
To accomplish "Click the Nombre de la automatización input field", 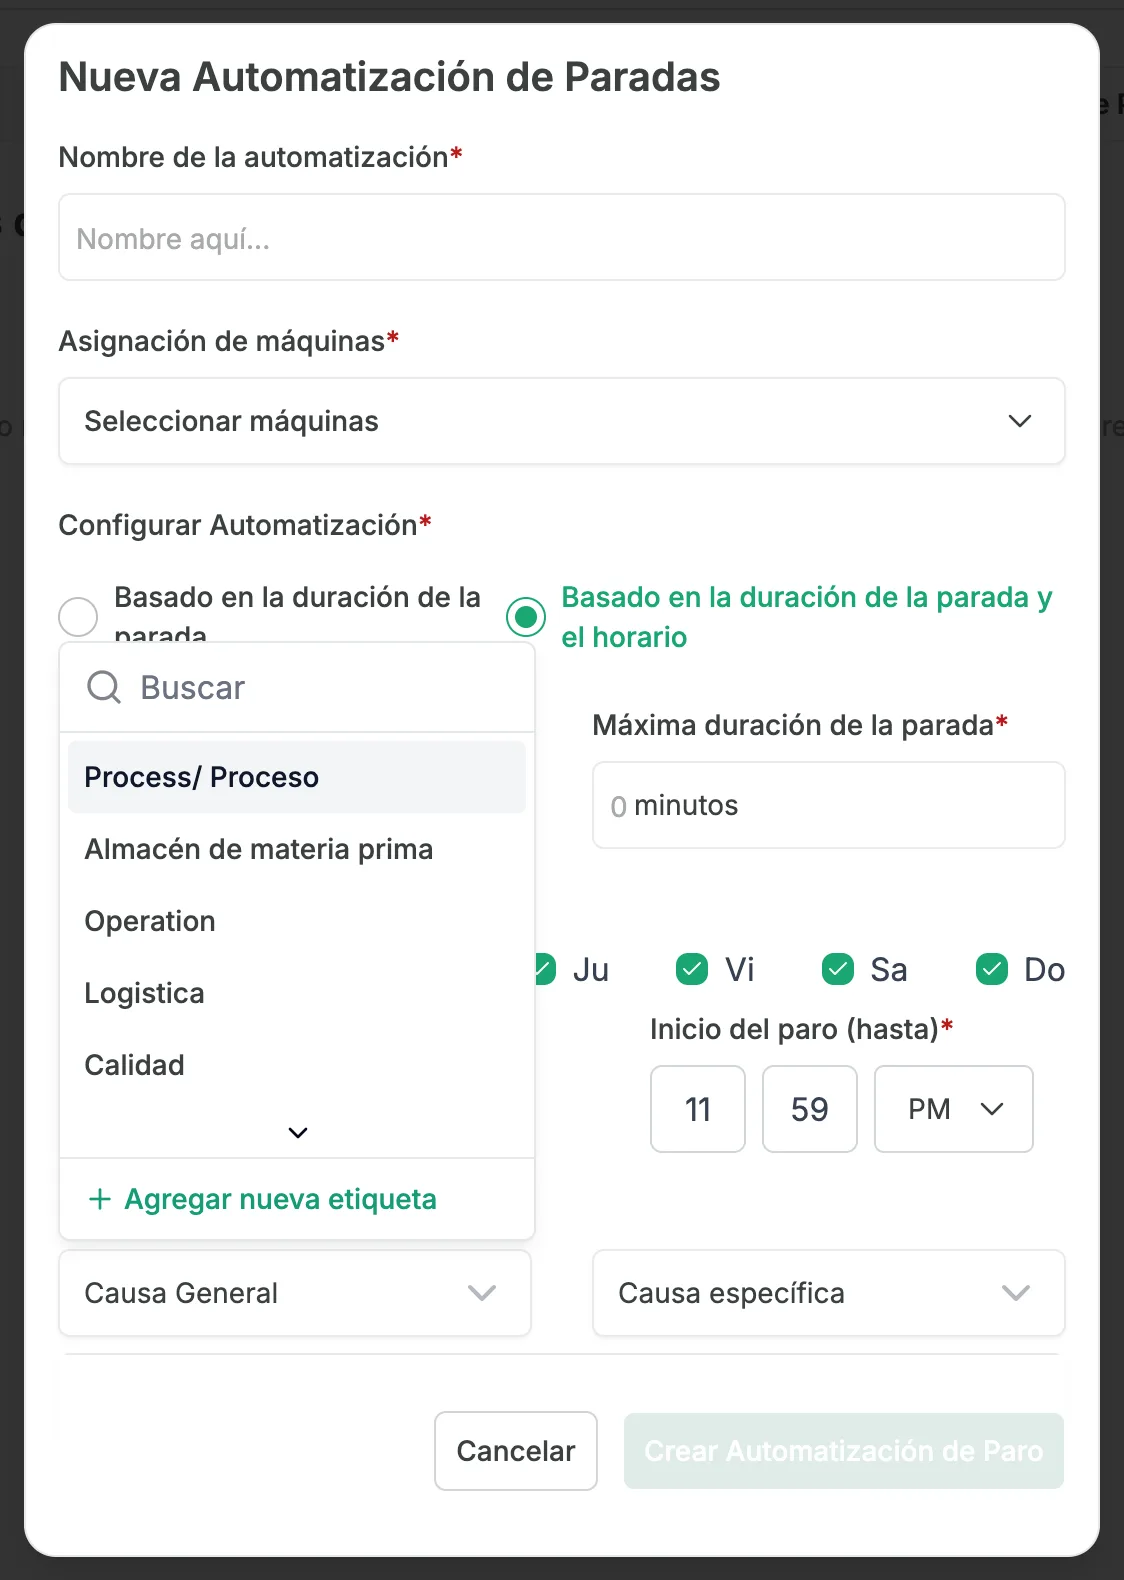I will (x=561, y=237).
